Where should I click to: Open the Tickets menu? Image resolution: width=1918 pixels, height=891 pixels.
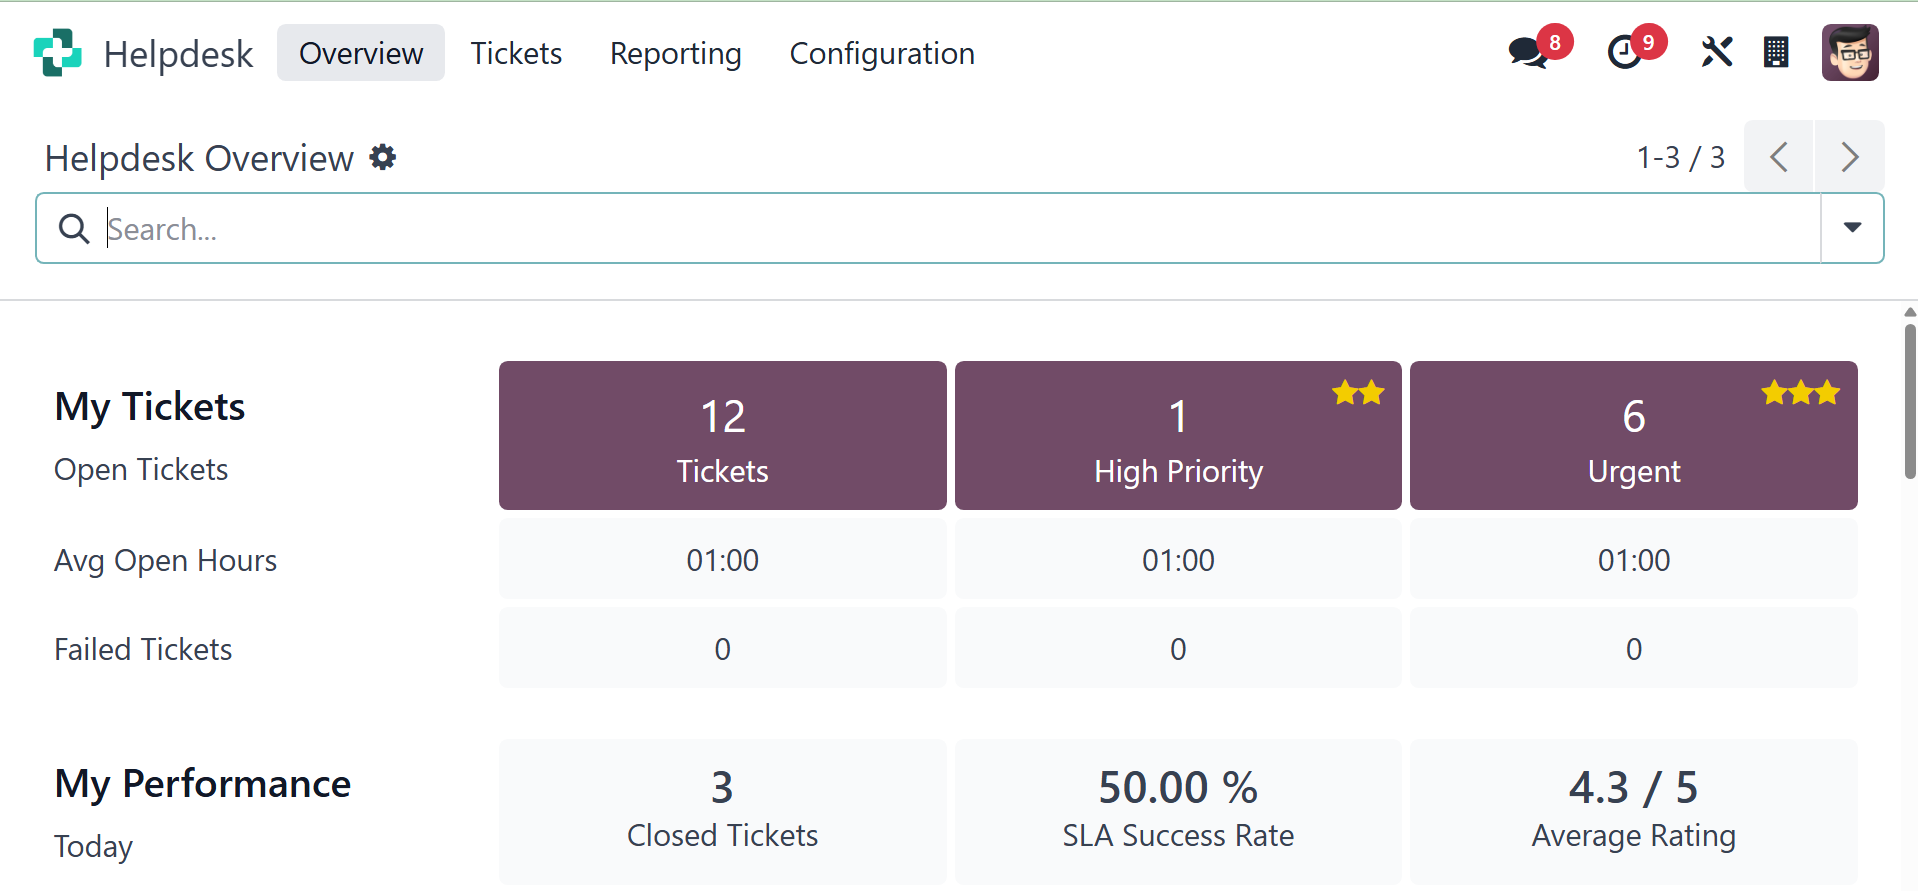coord(516,53)
